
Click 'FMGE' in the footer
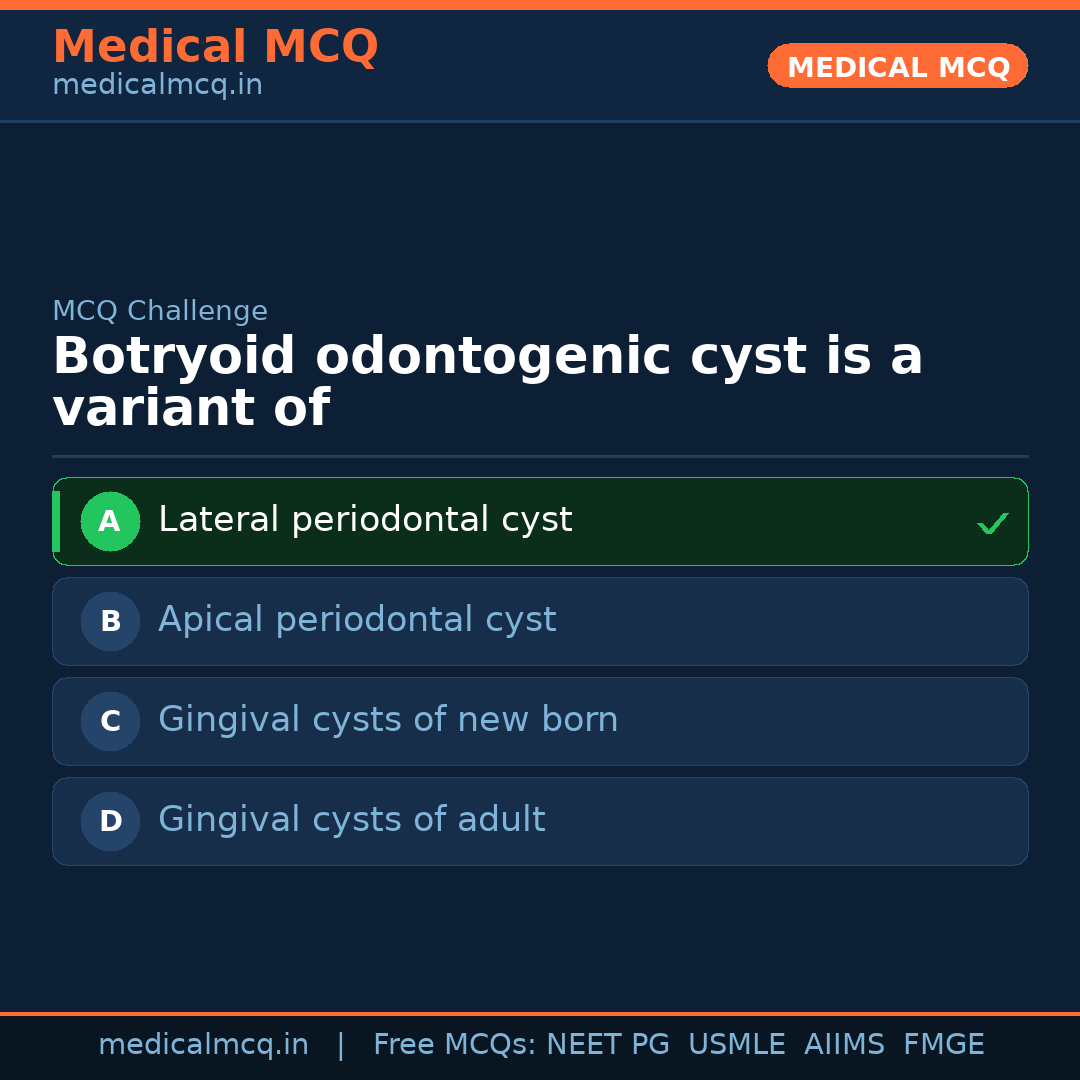tap(943, 1045)
